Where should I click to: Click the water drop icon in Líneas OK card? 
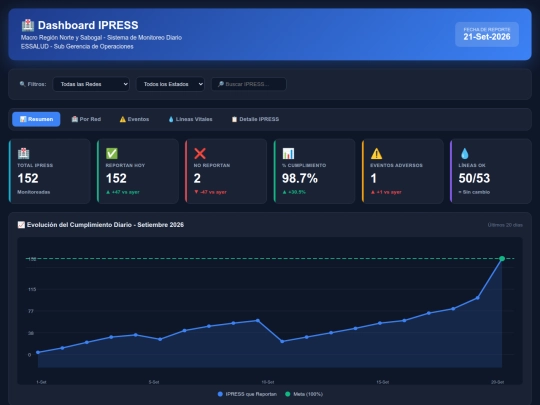[x=465, y=153]
